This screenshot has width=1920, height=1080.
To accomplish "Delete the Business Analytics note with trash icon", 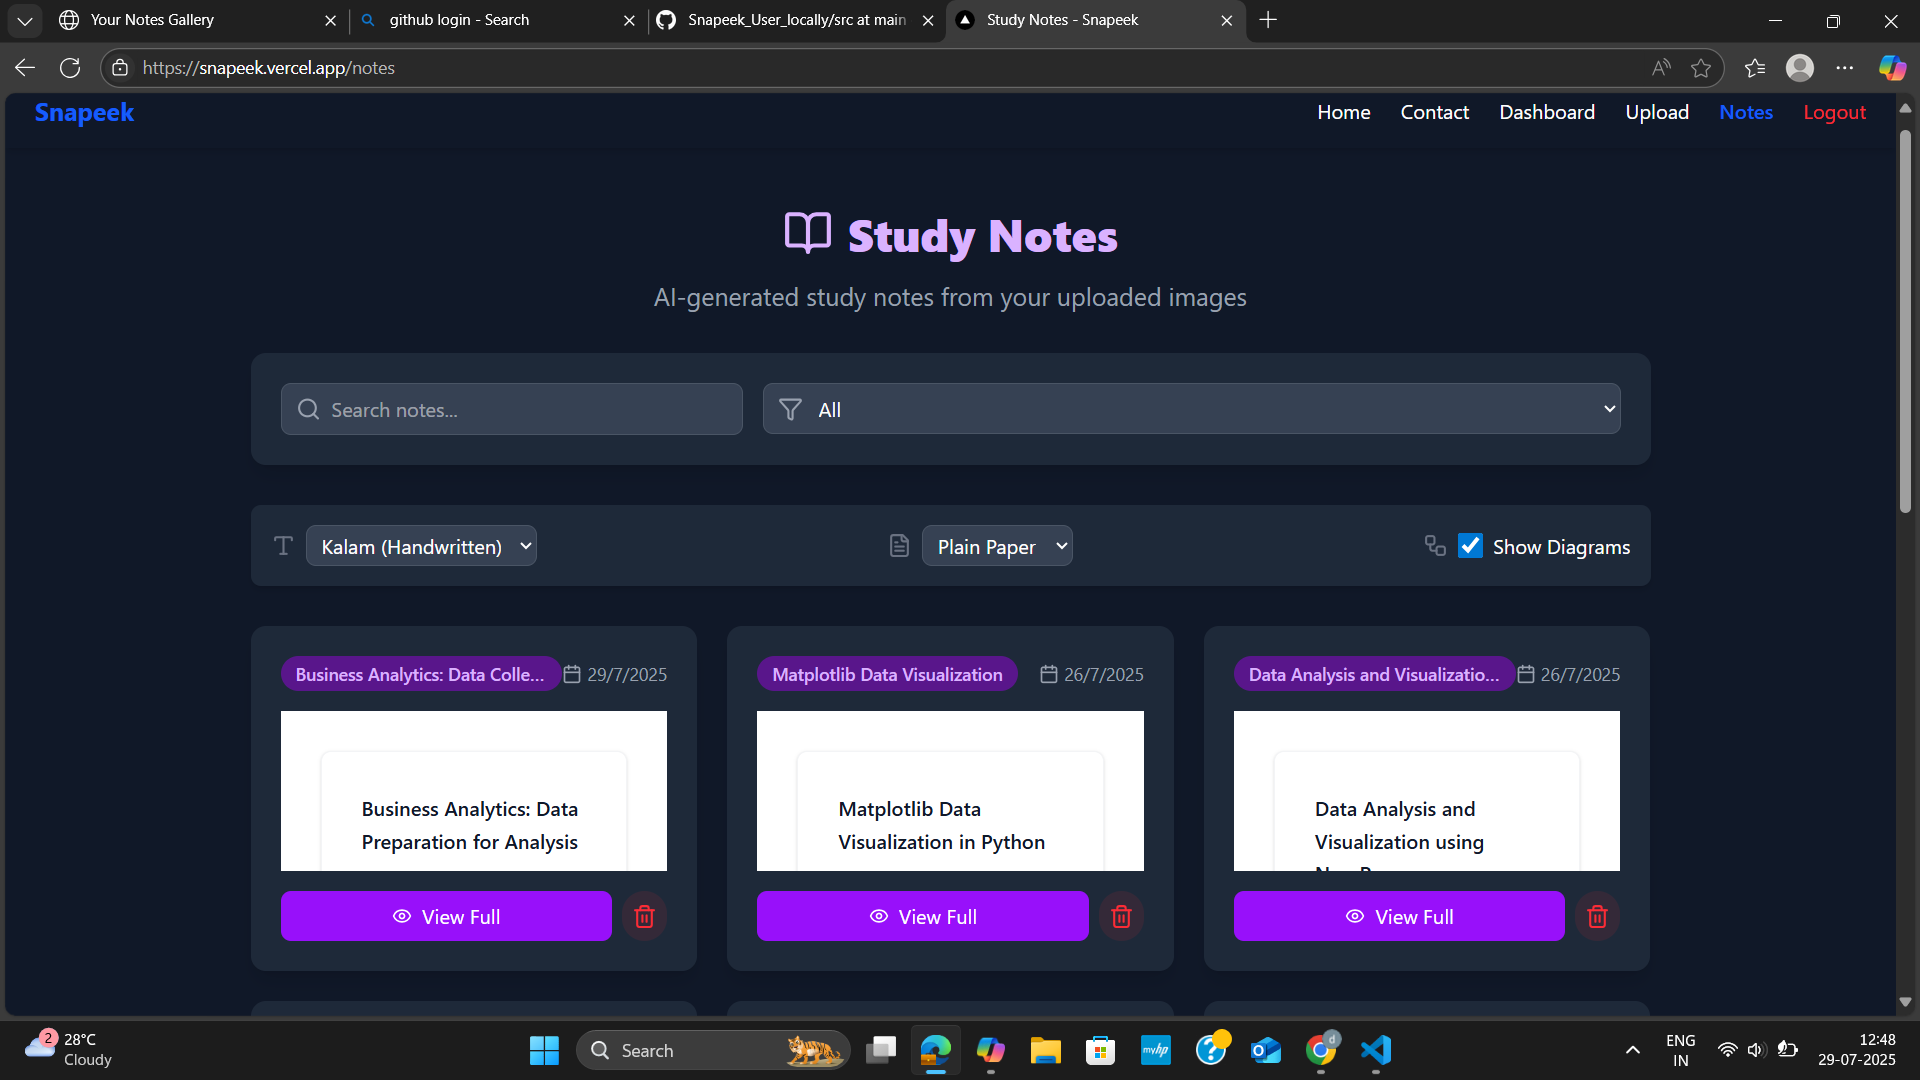I will 644,916.
